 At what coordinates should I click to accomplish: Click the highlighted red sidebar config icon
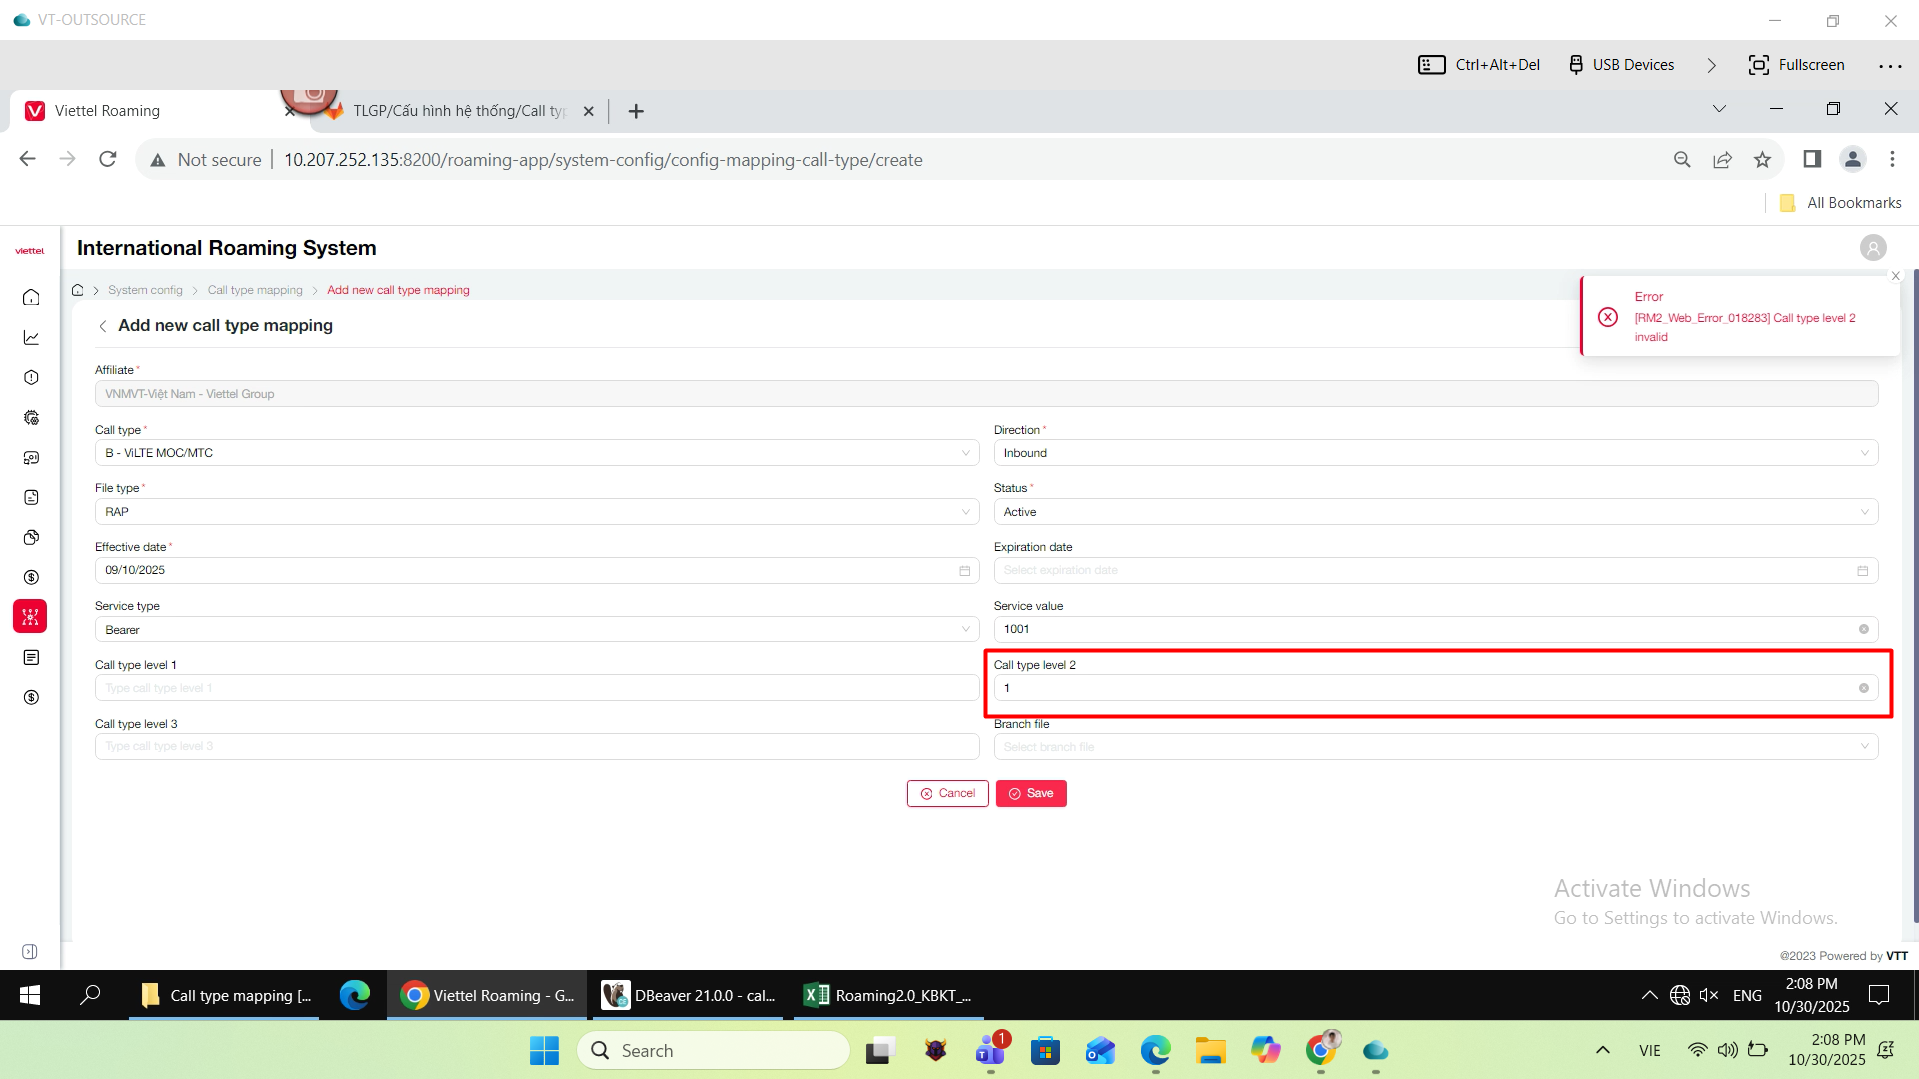[30, 617]
